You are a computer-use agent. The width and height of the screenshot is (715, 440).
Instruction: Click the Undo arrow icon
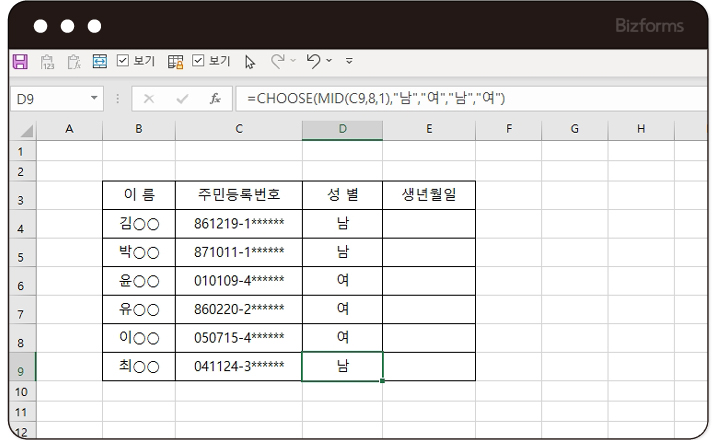[x=314, y=61]
